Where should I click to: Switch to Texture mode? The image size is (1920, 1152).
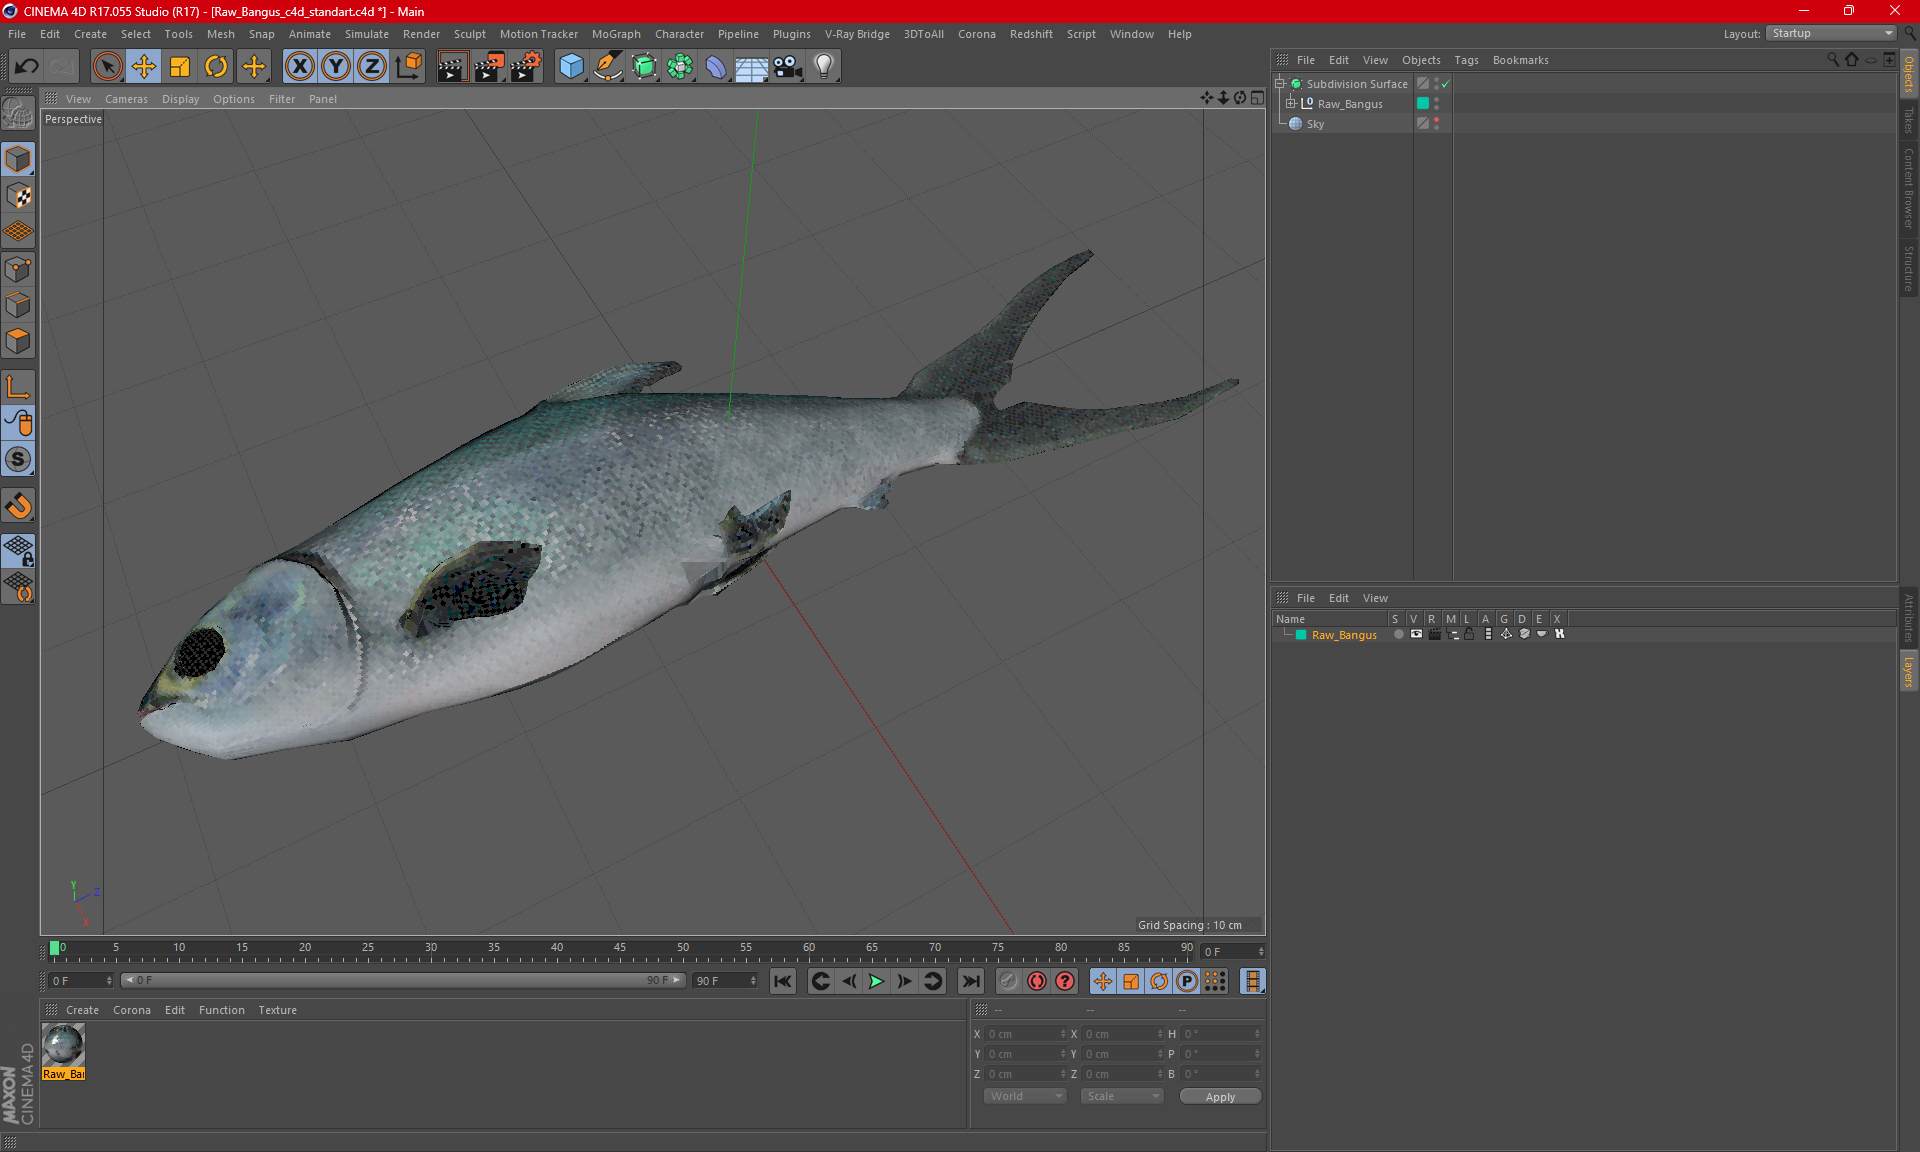pos(18,196)
